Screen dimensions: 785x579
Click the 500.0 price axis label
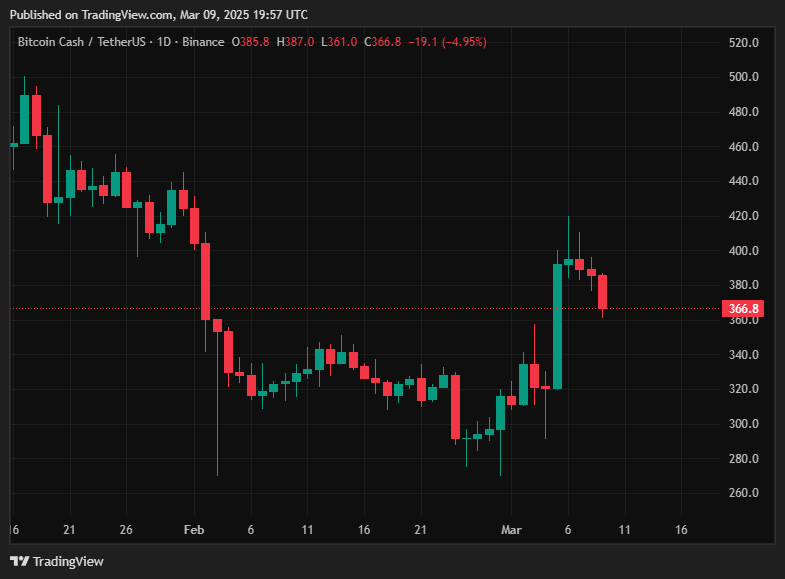(743, 77)
